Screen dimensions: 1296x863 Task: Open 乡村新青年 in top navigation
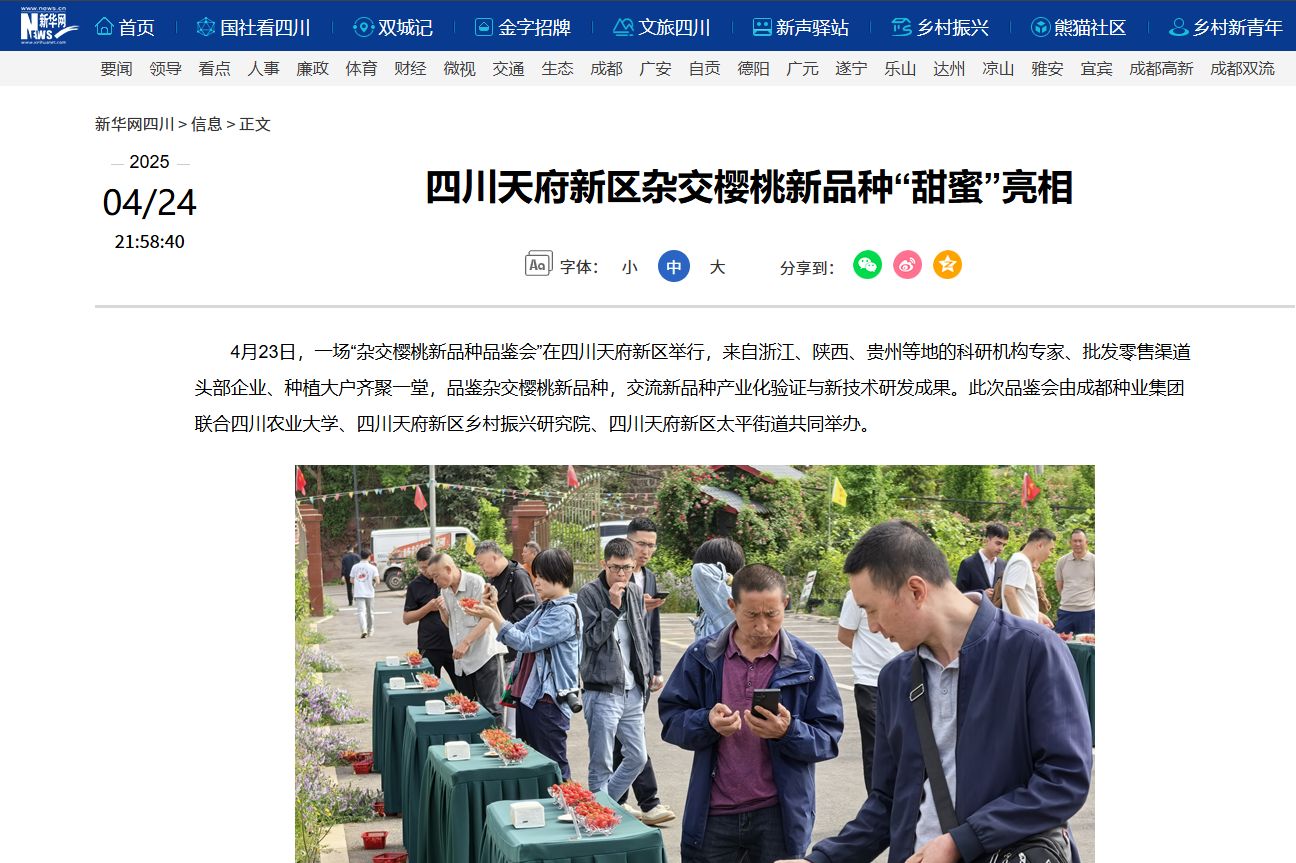tap(1225, 28)
